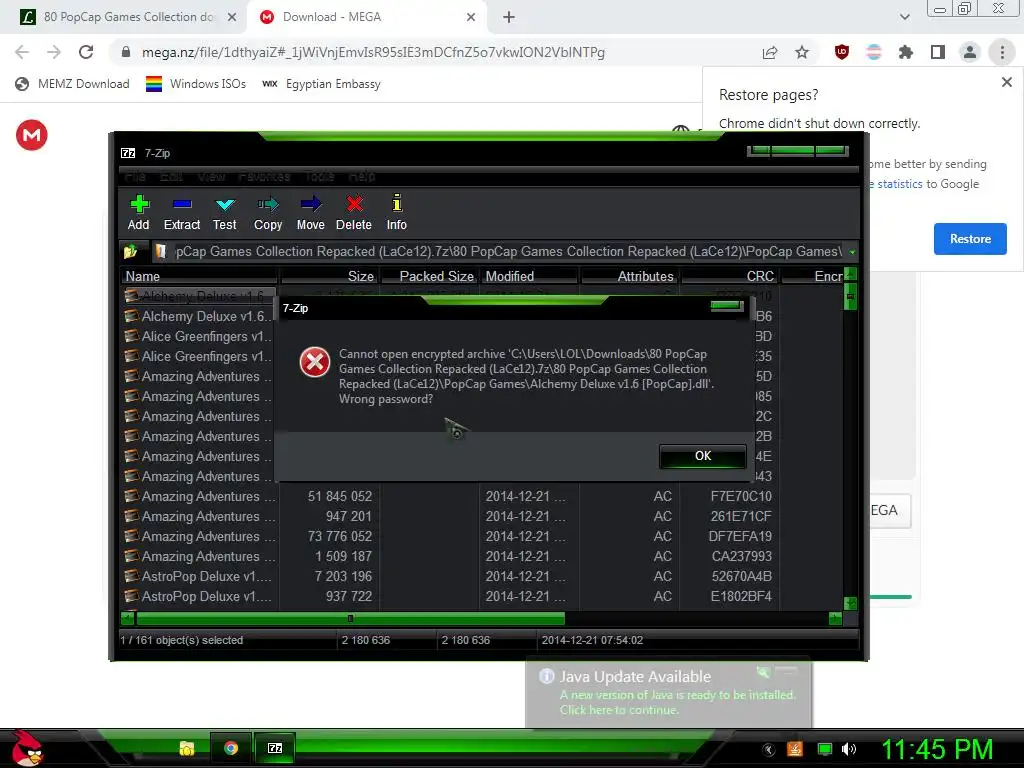Viewport: 1024px width, 768px height.
Task: Click the horizontal scrollbar in 7-Zip file list
Action: coord(350,618)
